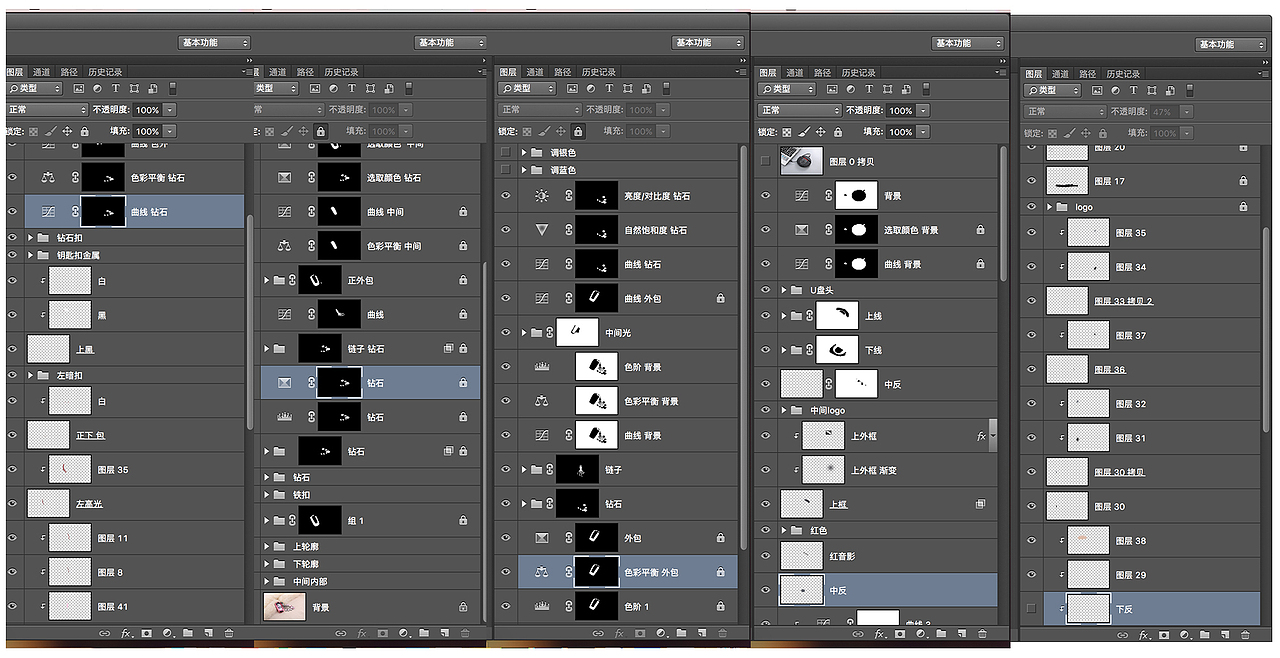
Task: Click mask thumbnail of 曲线 外包 layer
Action: tap(596, 298)
